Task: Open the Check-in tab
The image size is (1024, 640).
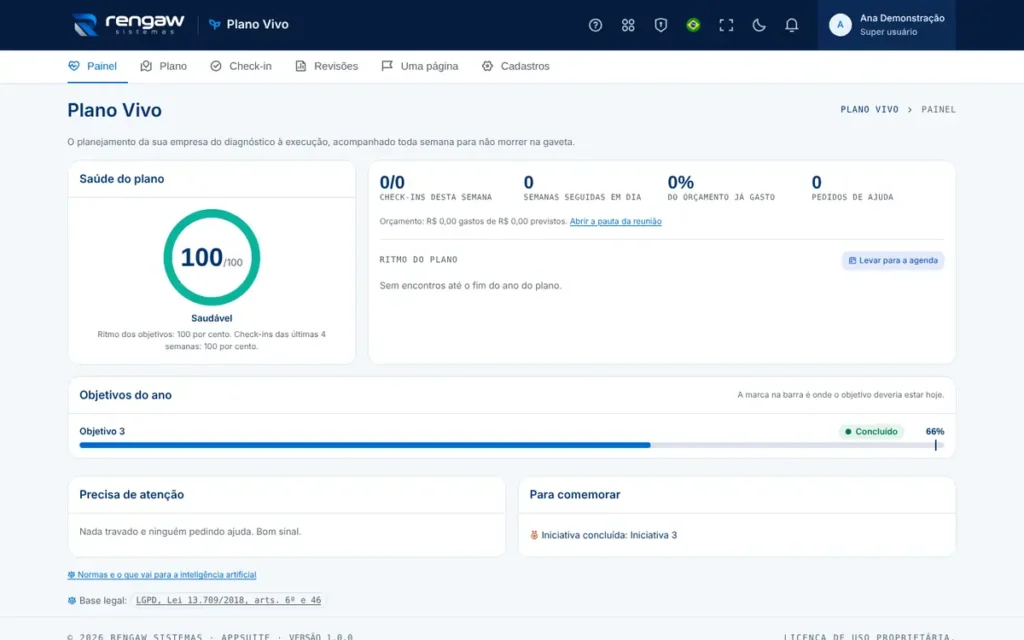Action: 241,66
